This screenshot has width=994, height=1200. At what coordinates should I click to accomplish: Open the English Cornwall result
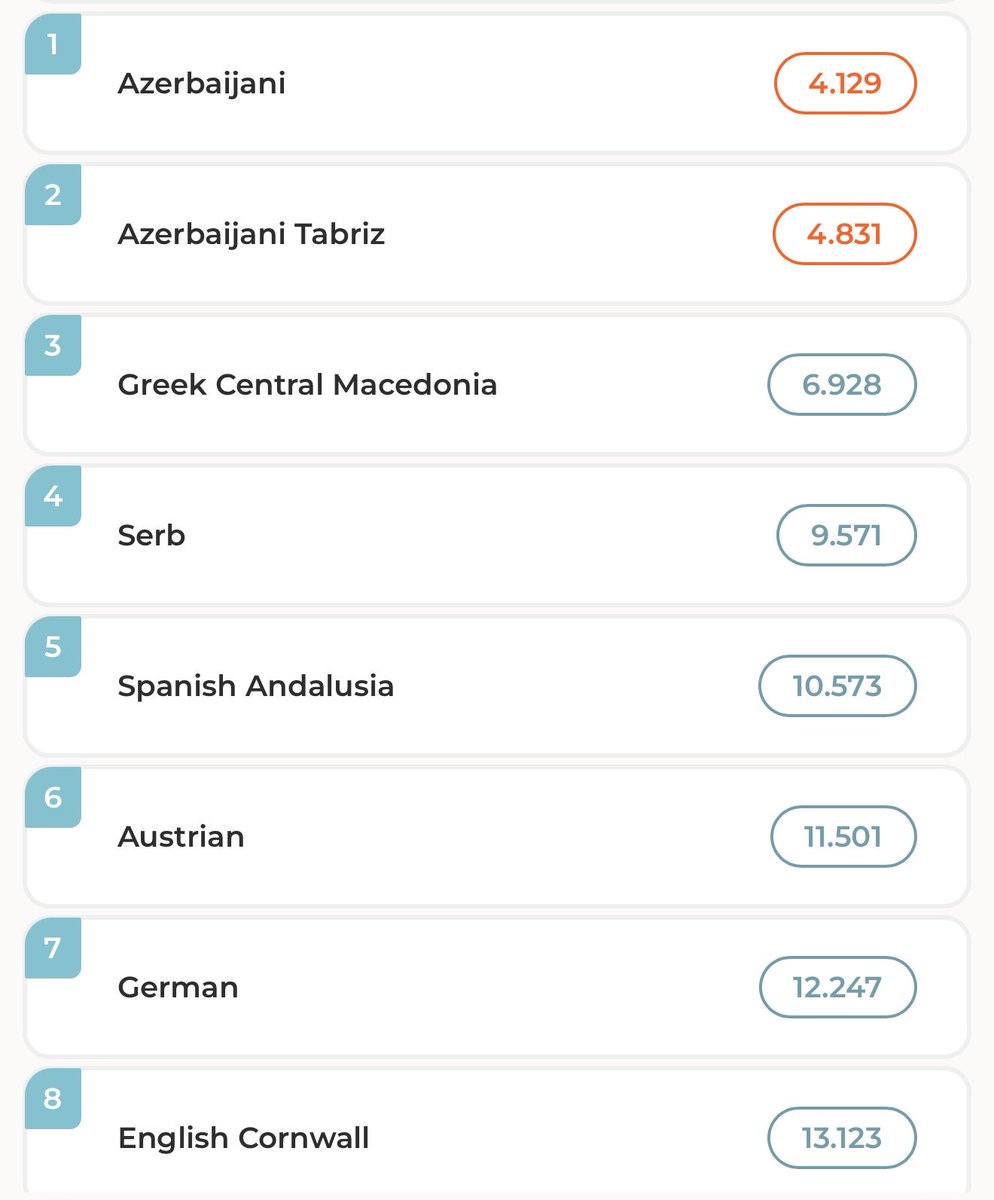point(497,1132)
